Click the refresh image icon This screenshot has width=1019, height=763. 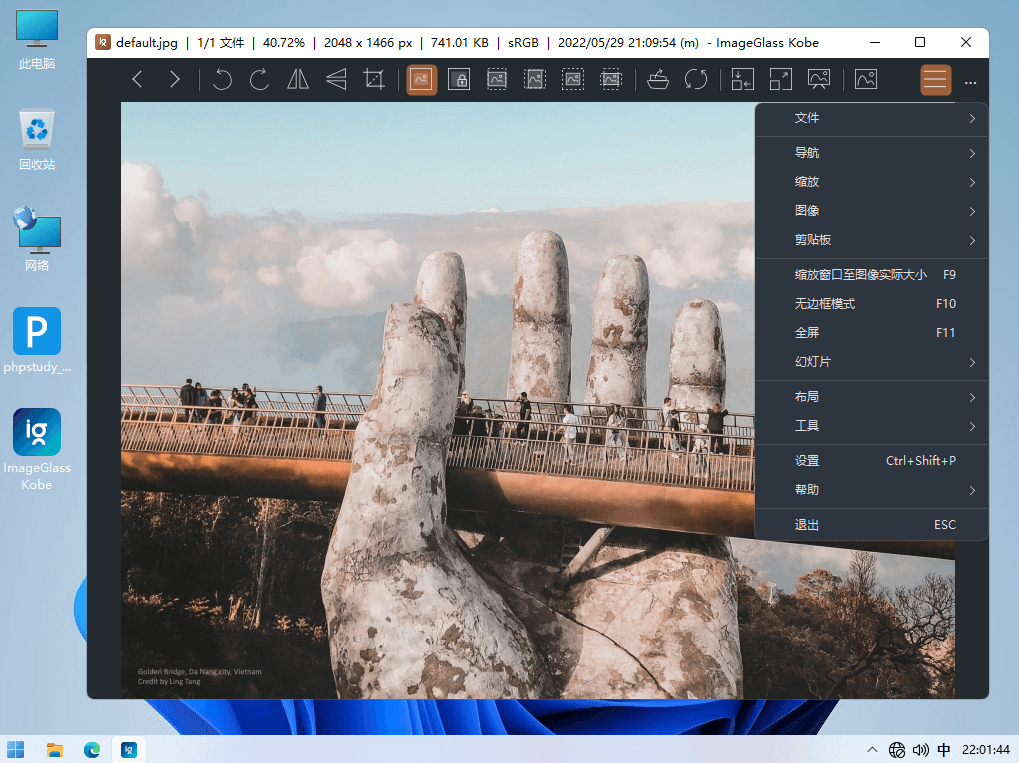[696, 80]
